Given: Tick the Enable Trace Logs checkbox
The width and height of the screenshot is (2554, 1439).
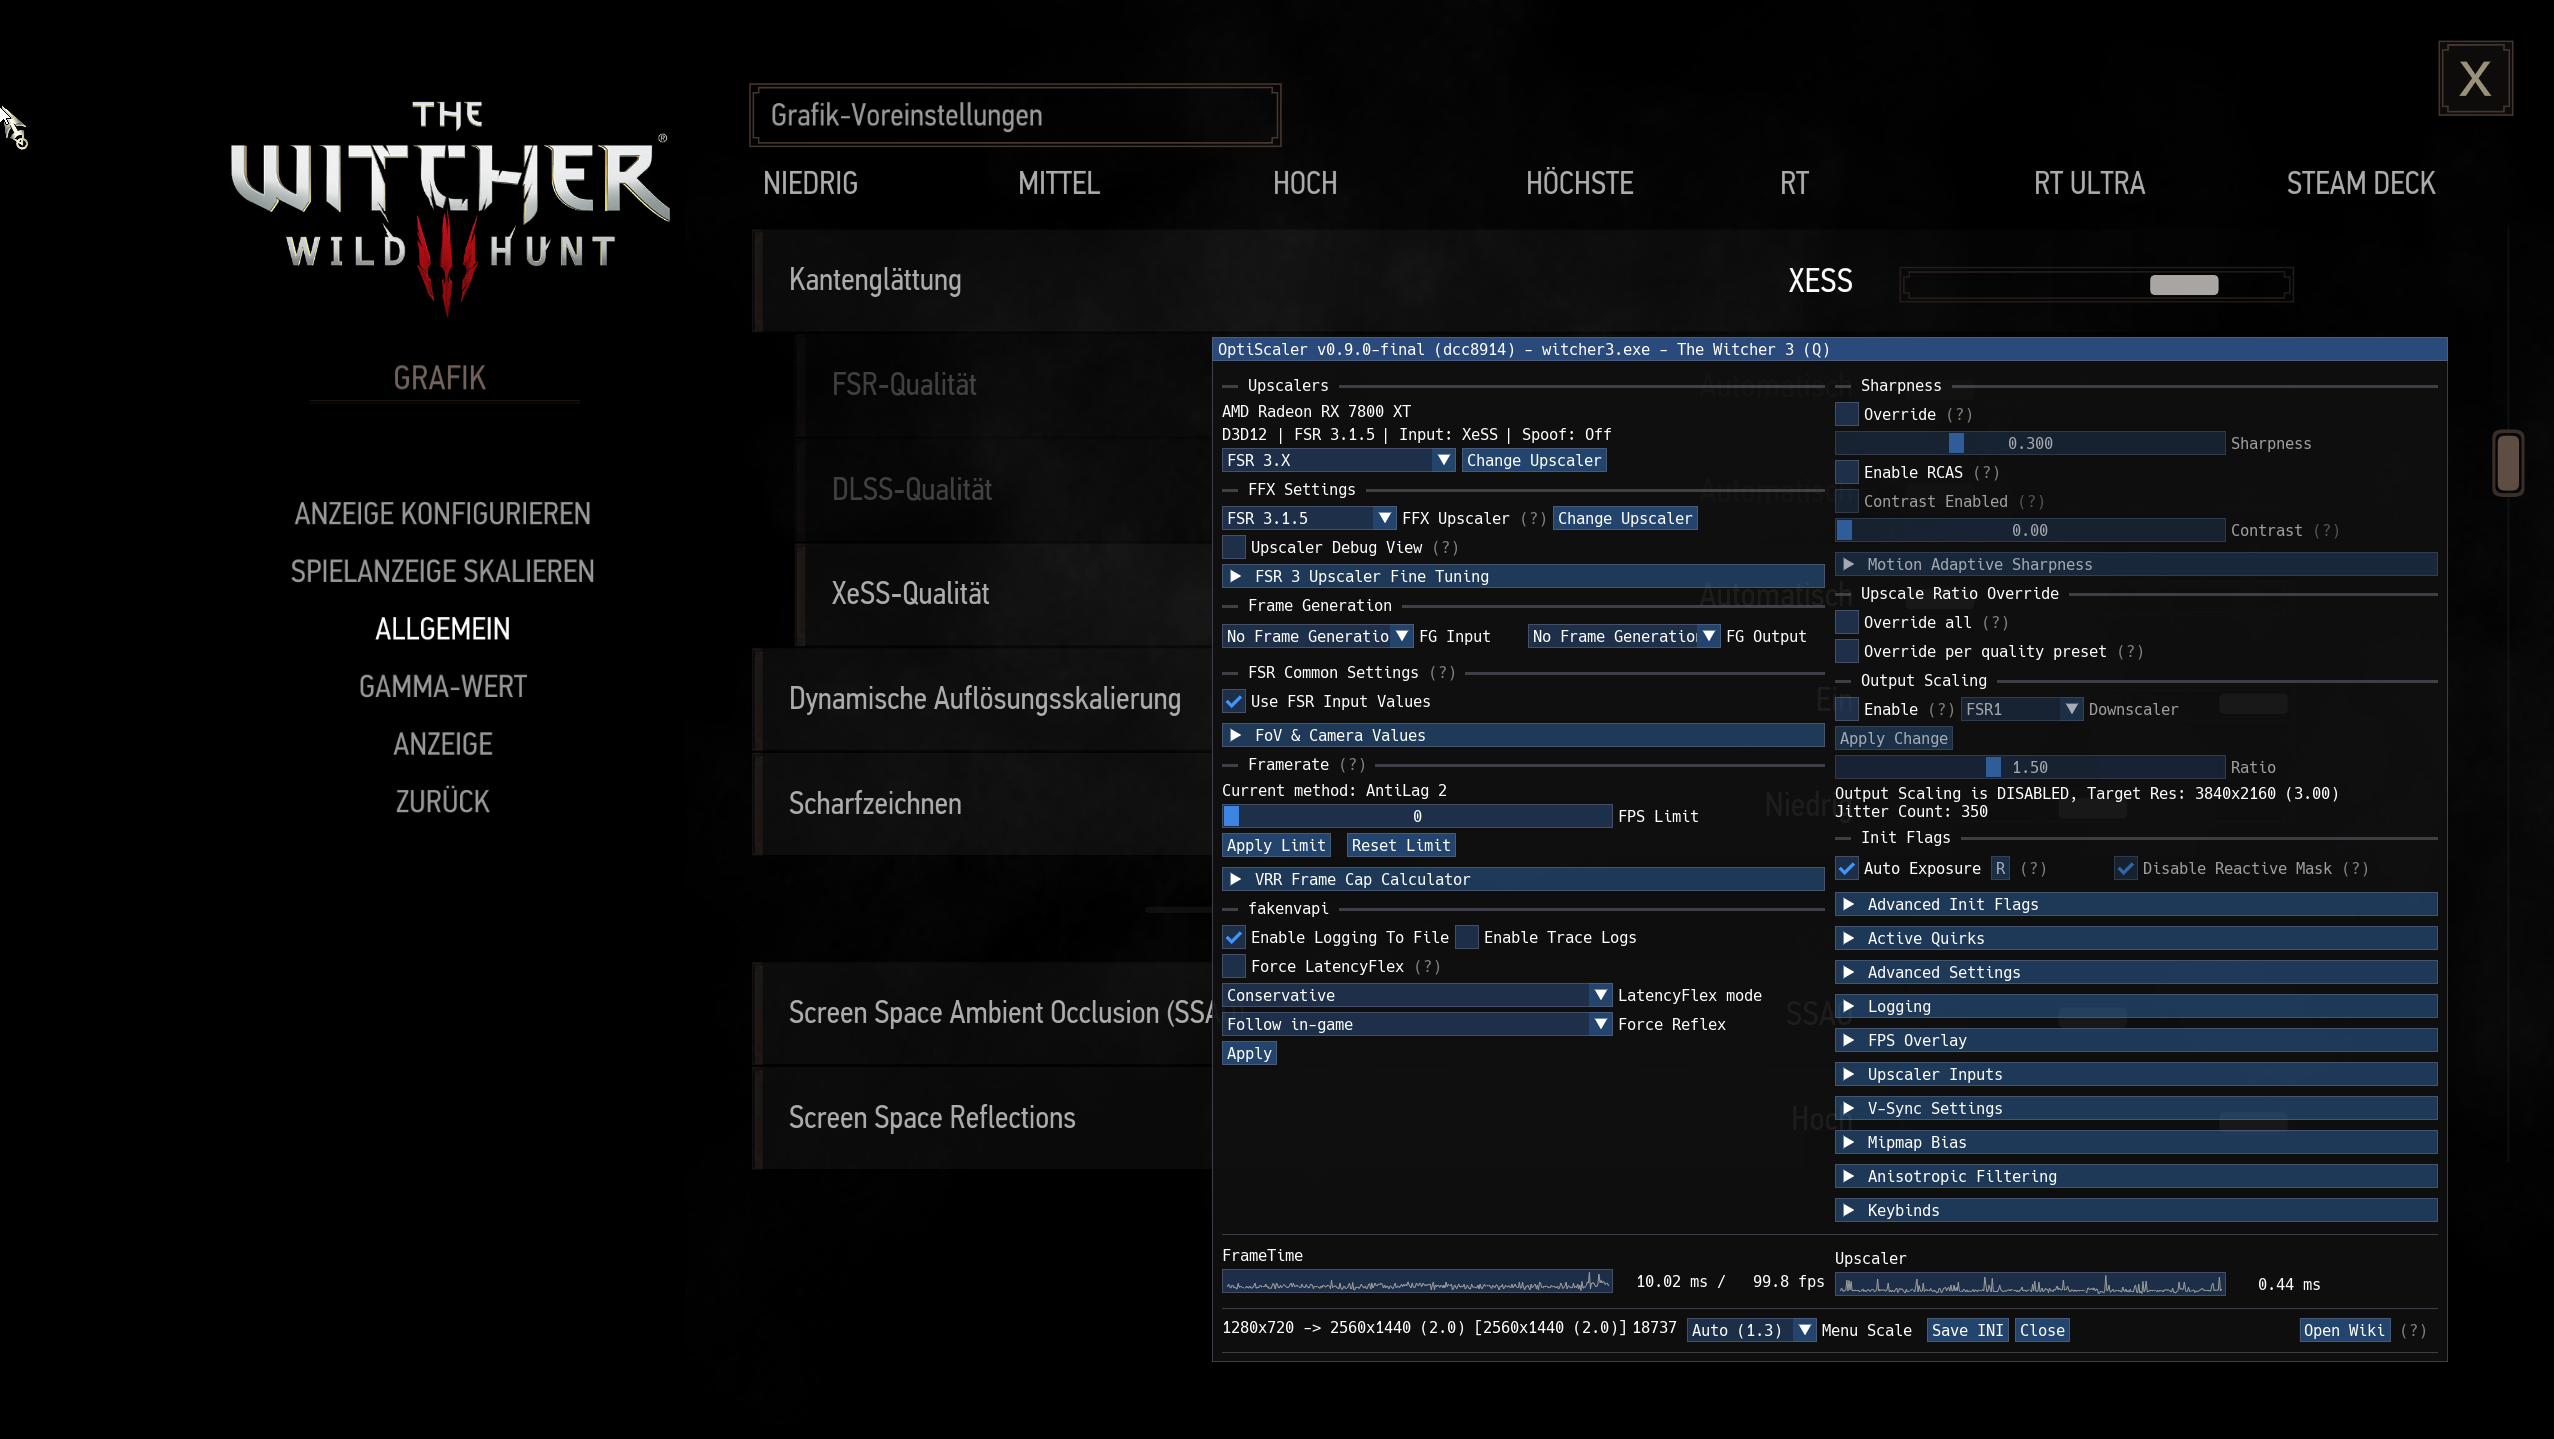Looking at the screenshot, I should [x=1467, y=937].
